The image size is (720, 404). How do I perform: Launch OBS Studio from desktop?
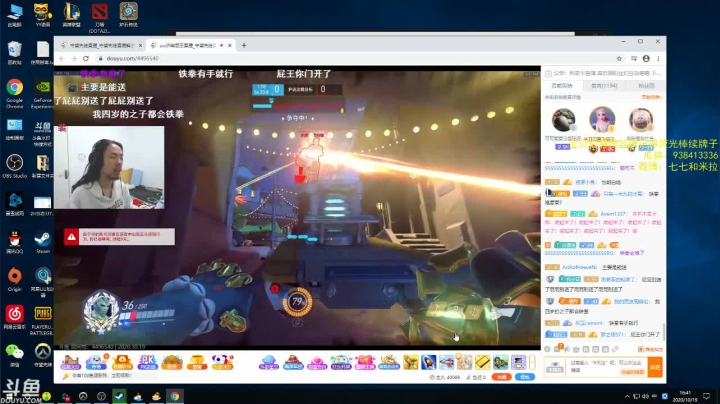[15, 166]
